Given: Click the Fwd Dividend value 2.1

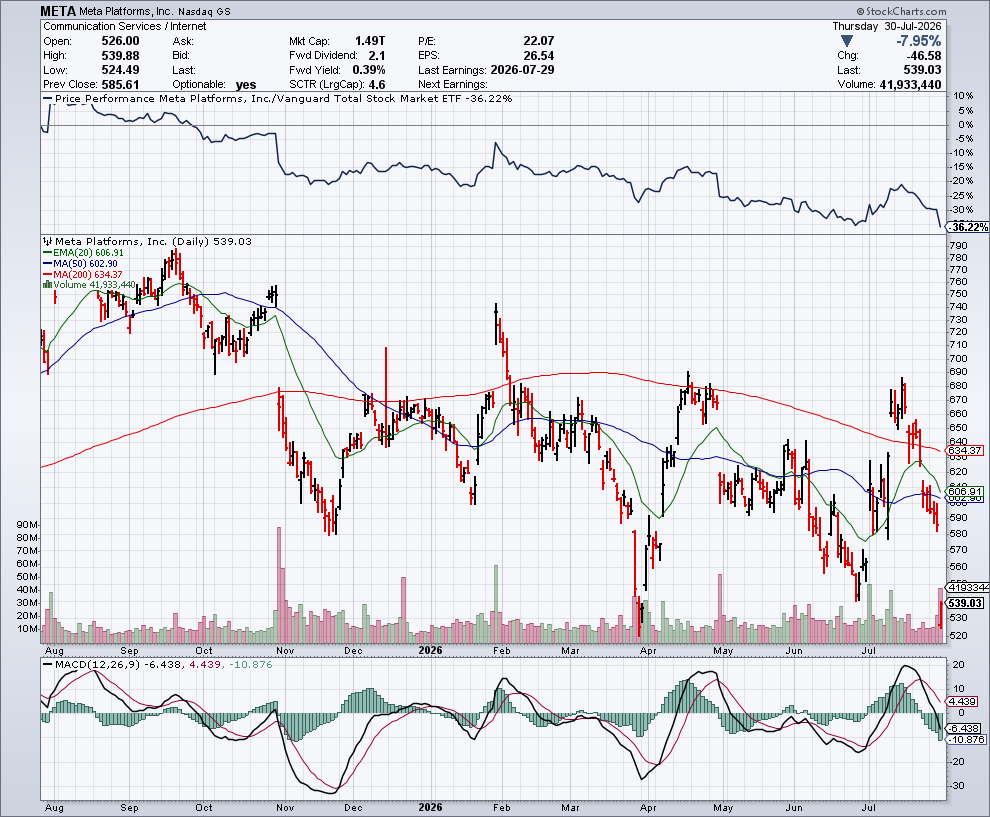Looking at the screenshot, I should point(377,56).
